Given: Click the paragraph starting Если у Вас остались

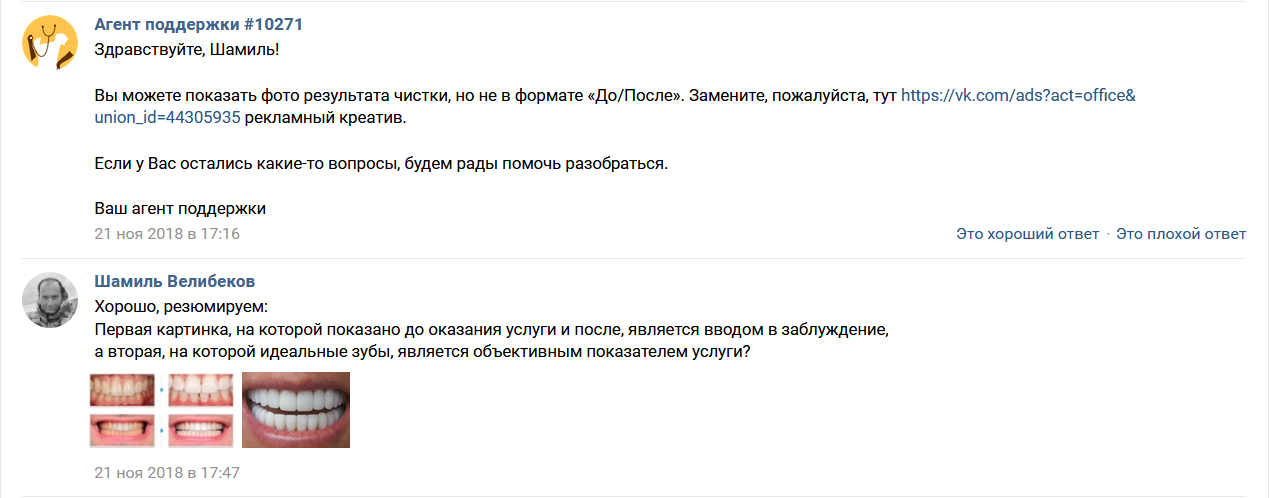Looking at the screenshot, I should coord(380,163).
